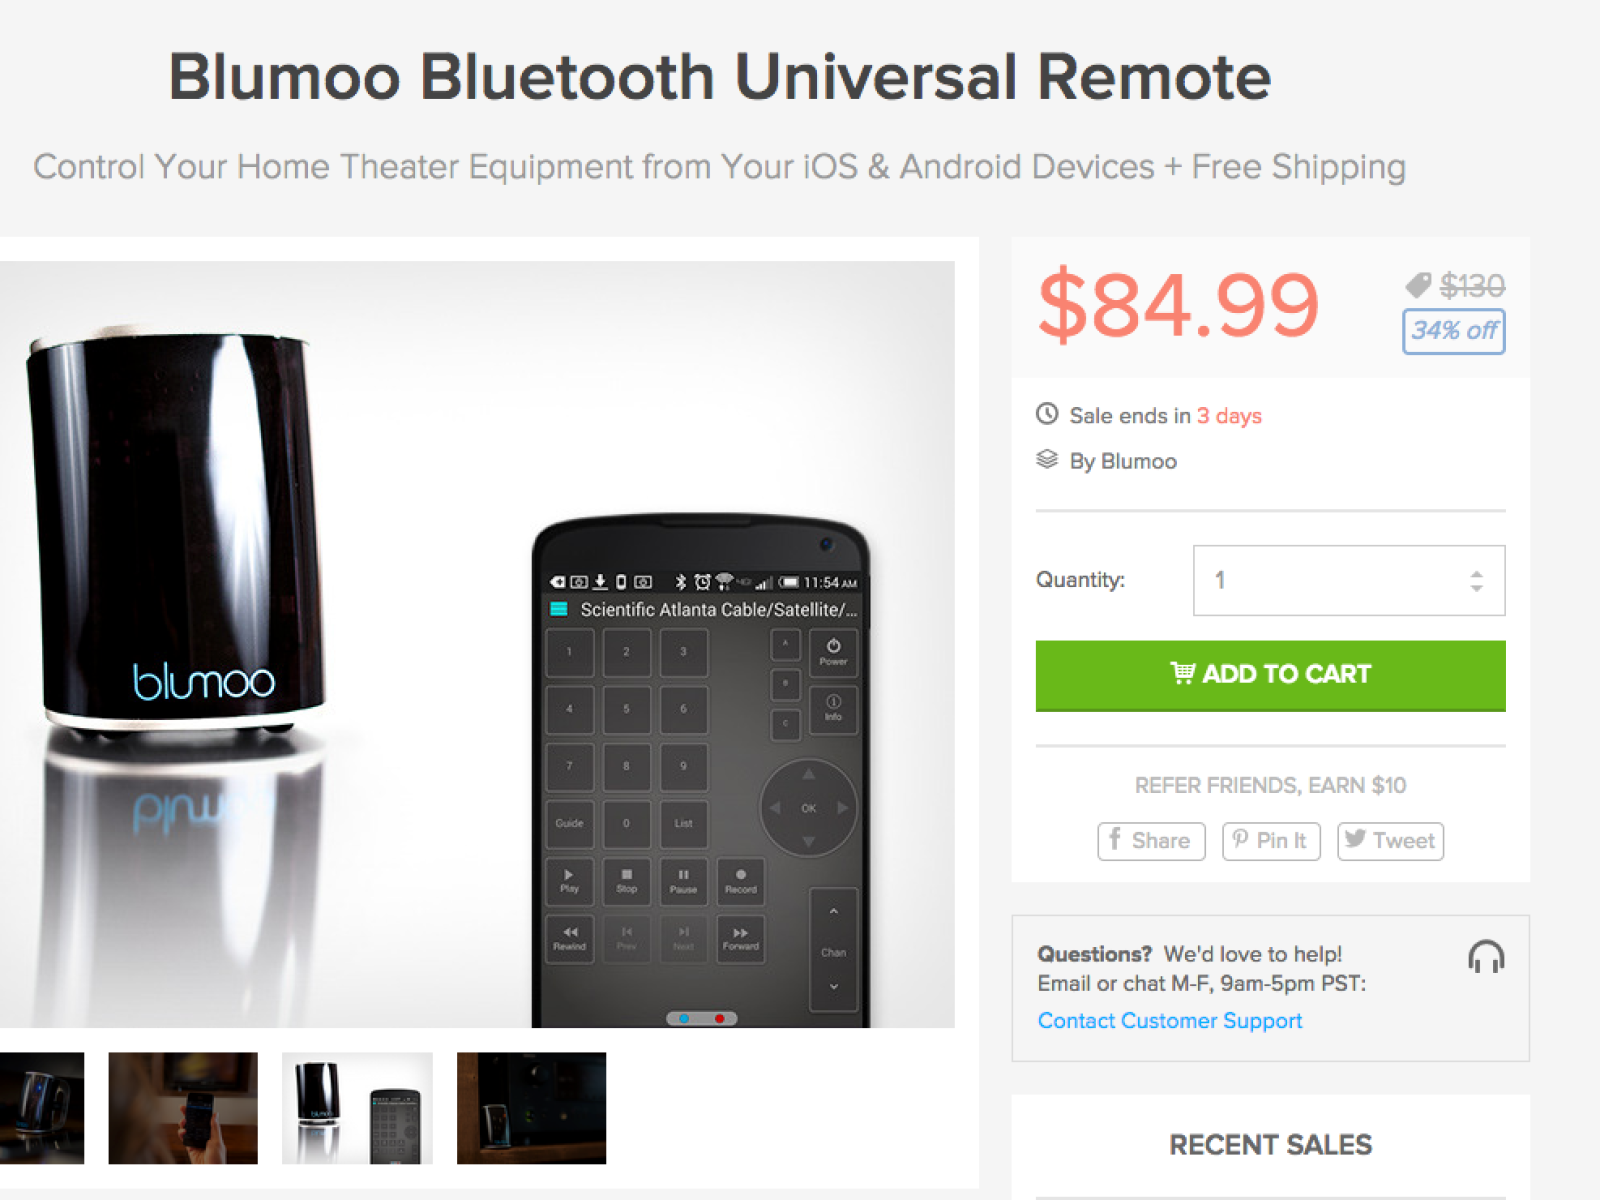
Task: Select the hand holding phone thumbnail
Action: (x=183, y=1108)
